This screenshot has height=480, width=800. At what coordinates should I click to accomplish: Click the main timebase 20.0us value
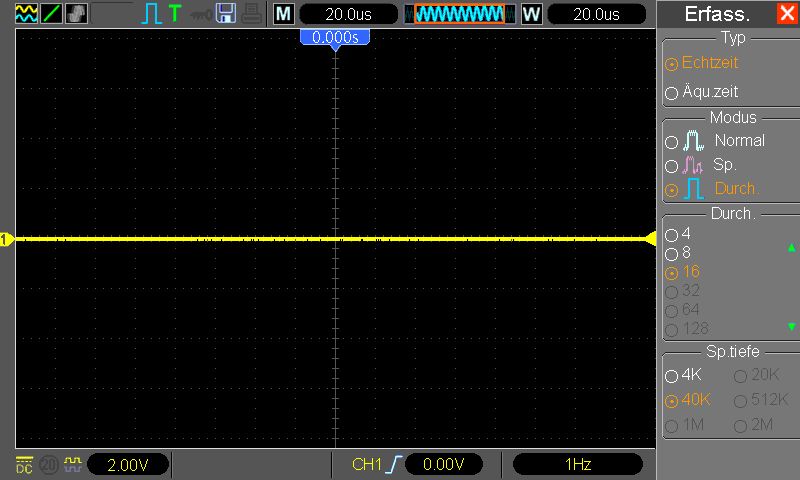[348, 14]
